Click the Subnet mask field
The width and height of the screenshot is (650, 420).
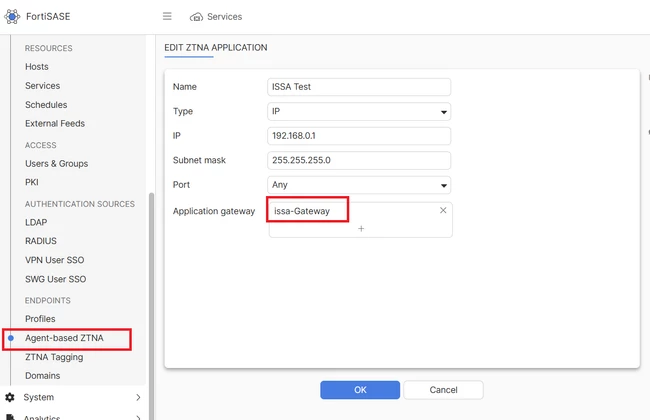coord(359,160)
